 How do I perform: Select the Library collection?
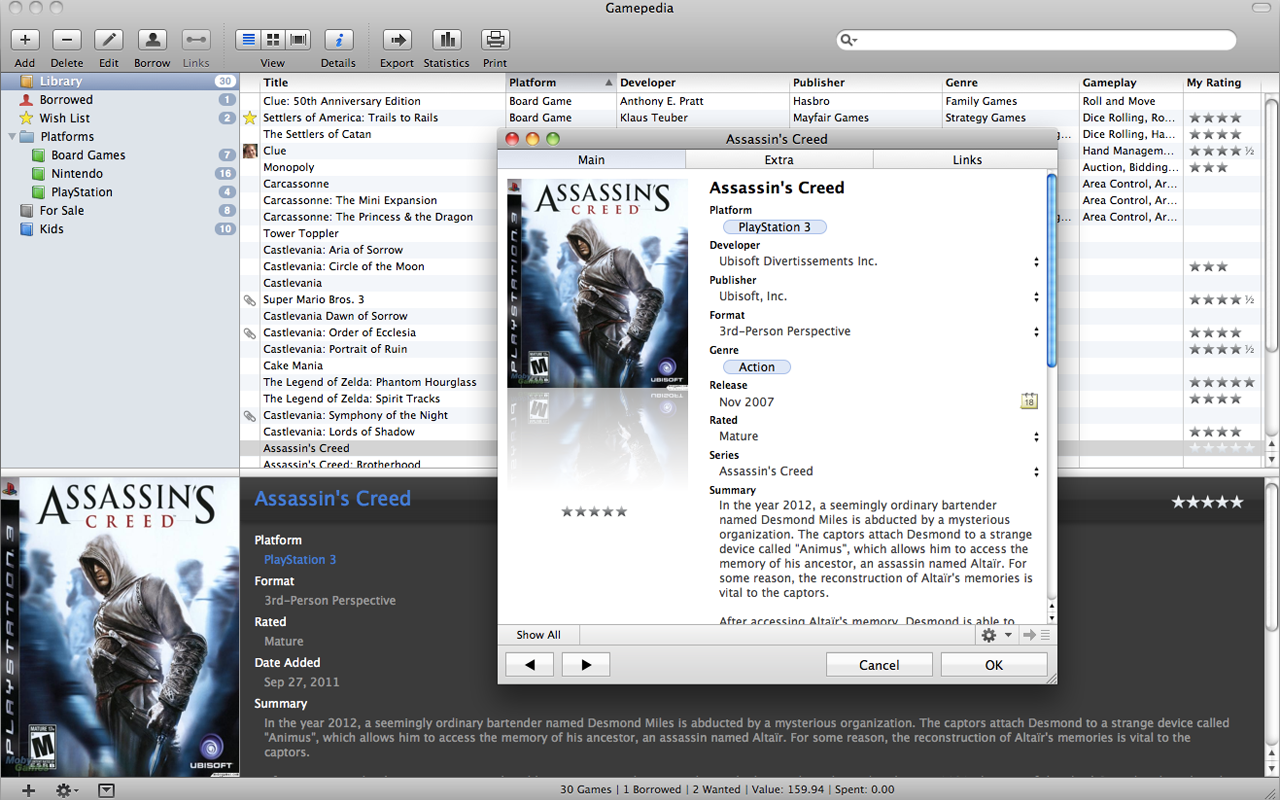click(x=120, y=82)
